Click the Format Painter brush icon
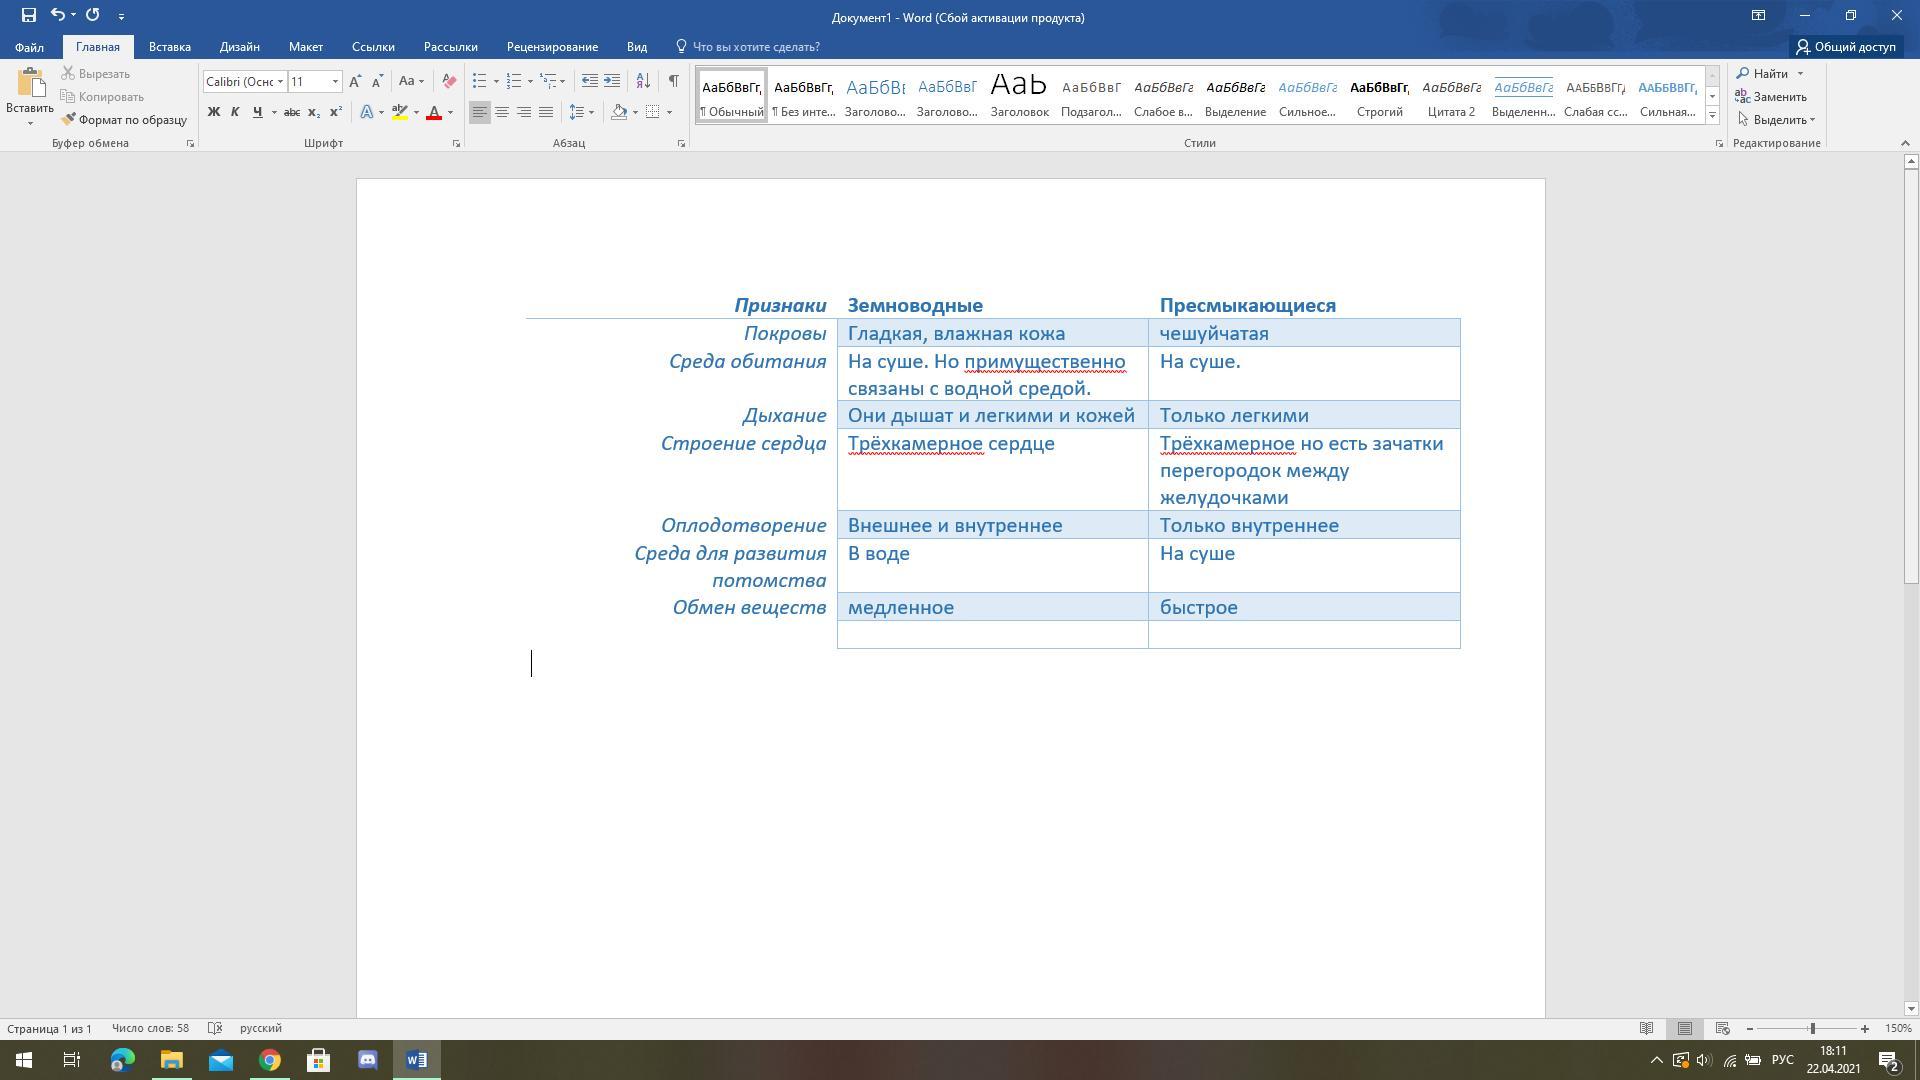 tap(69, 120)
